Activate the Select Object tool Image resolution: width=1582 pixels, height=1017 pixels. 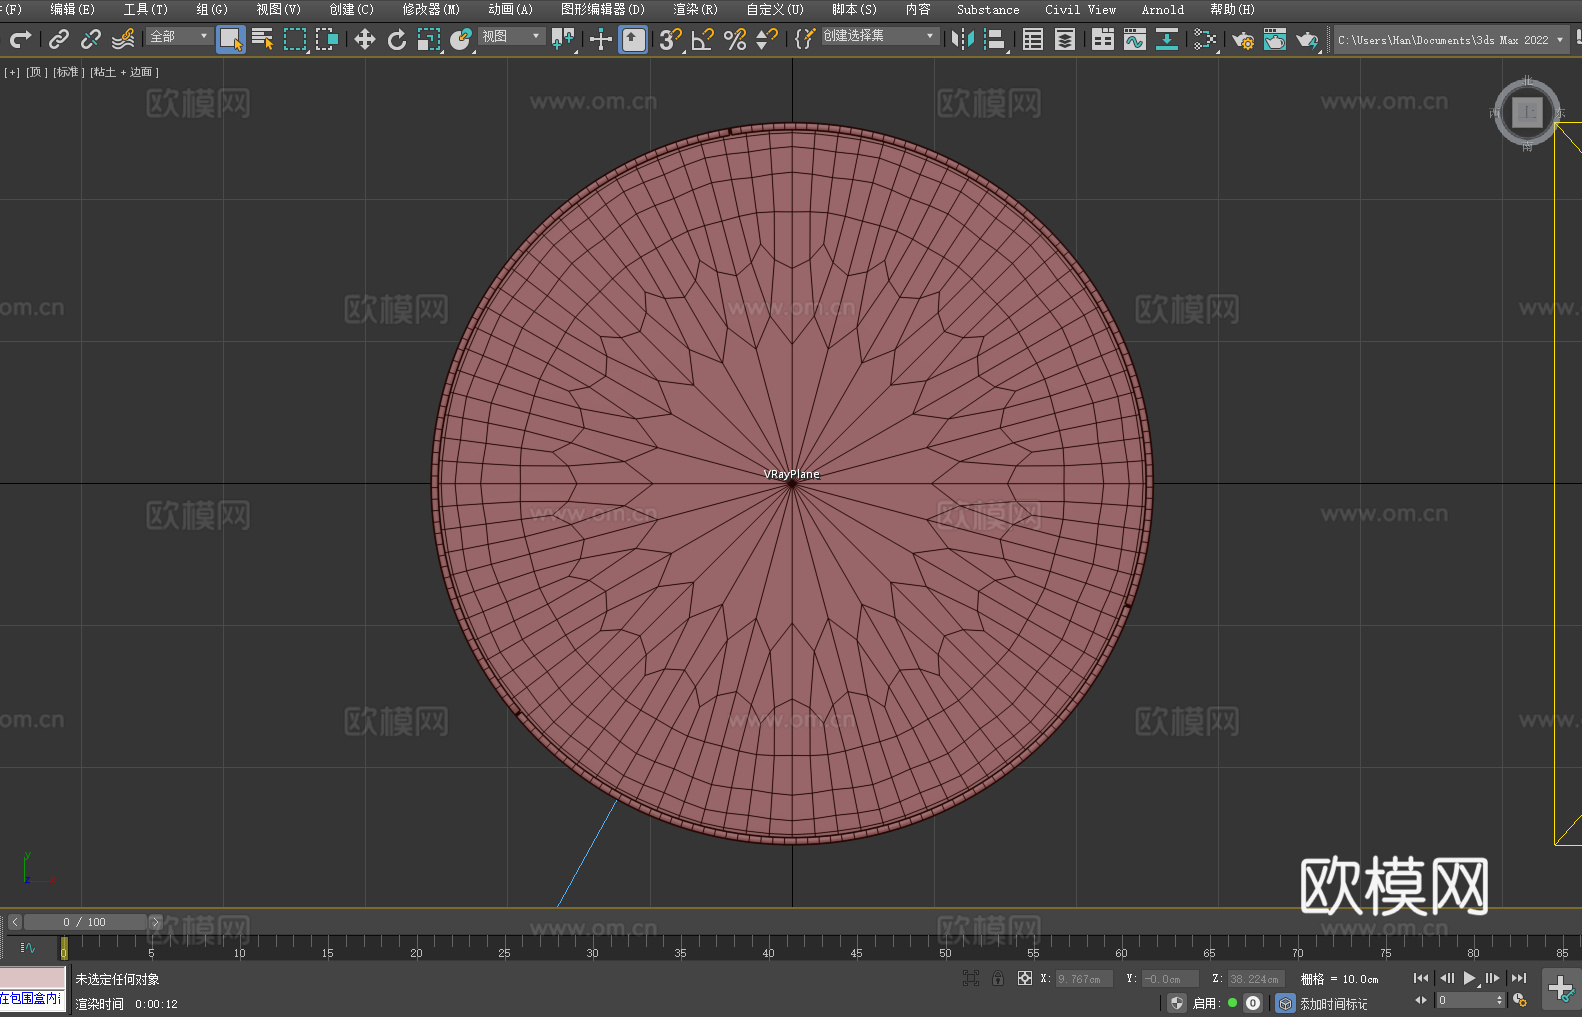231,39
